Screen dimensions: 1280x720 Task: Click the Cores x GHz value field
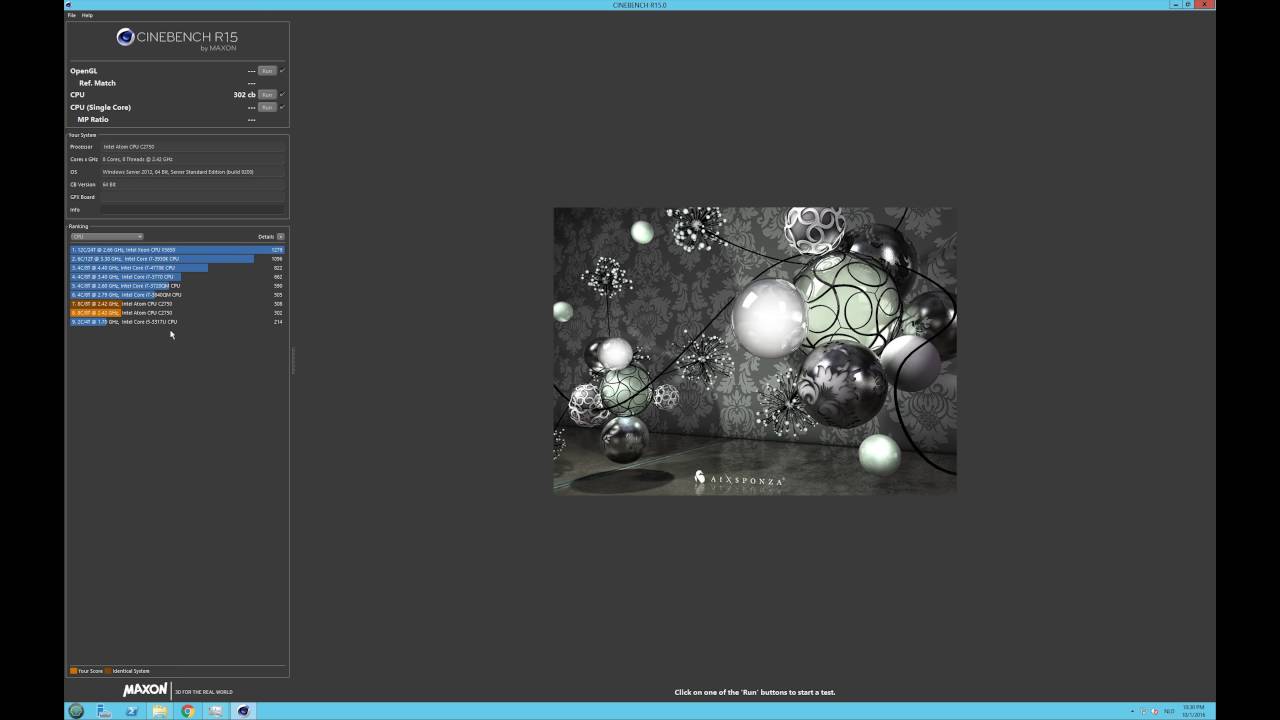(x=192, y=159)
